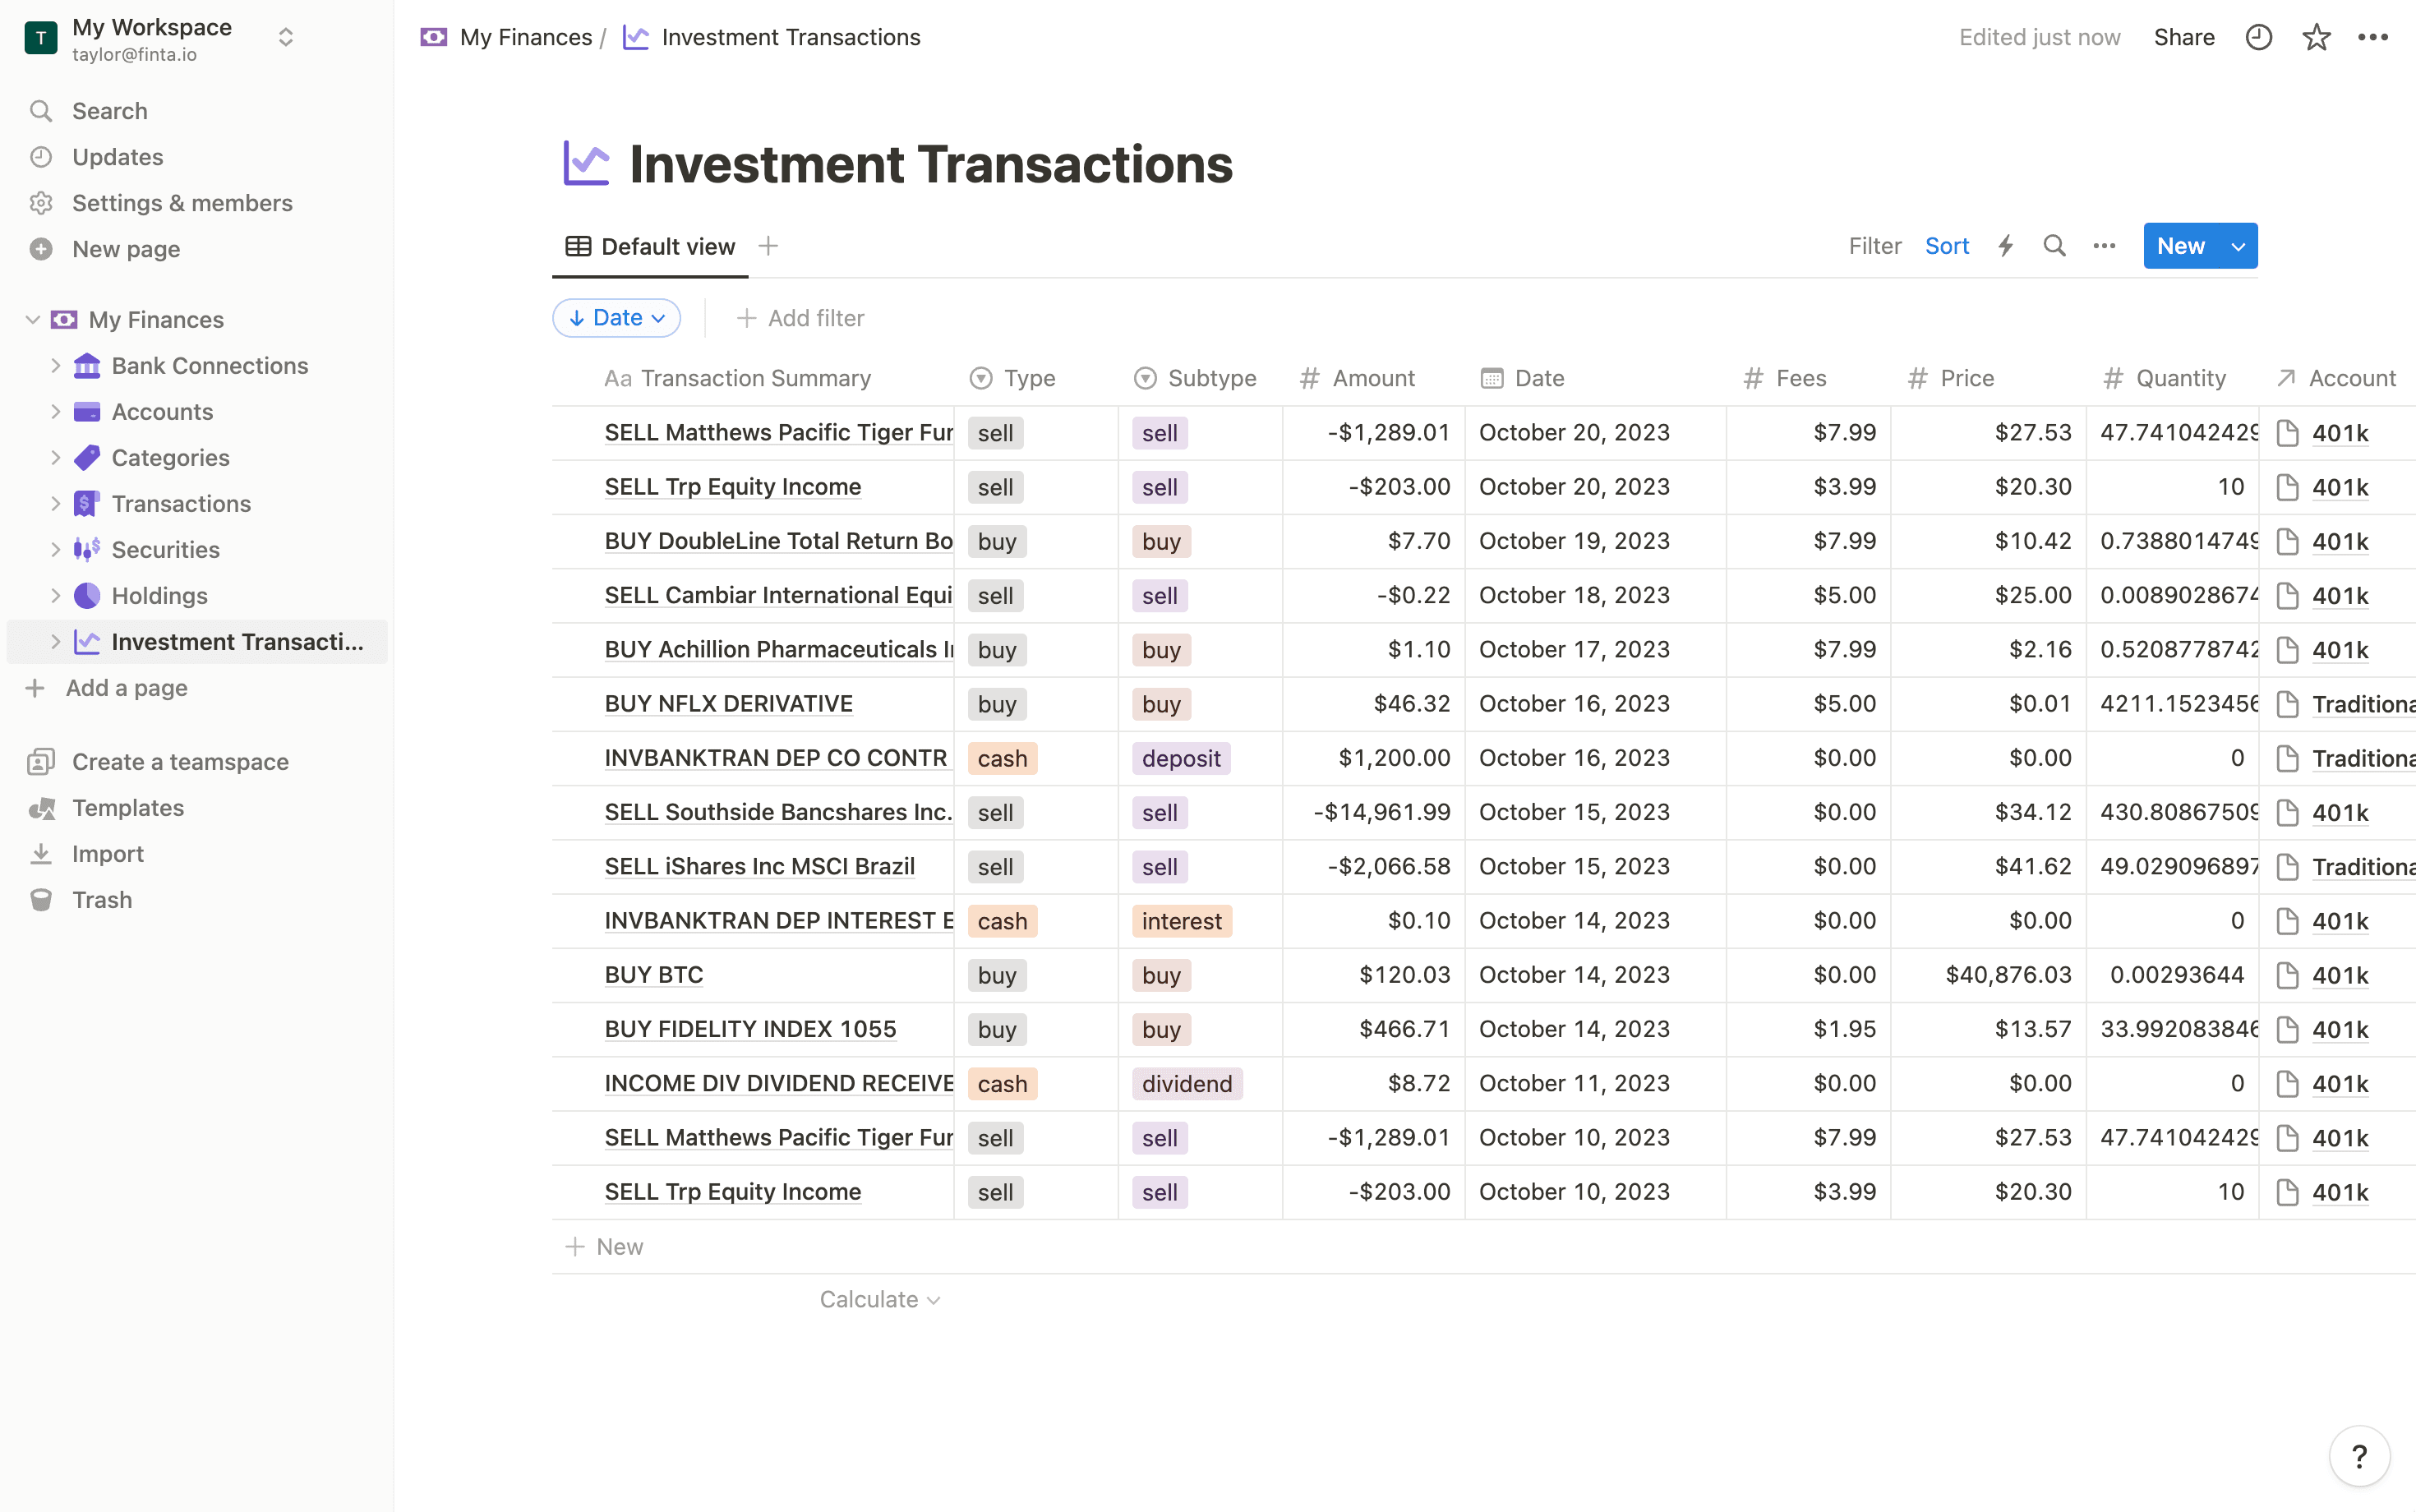Open the Updates panel
Screen dimensions: 2416x1512
(x=117, y=156)
